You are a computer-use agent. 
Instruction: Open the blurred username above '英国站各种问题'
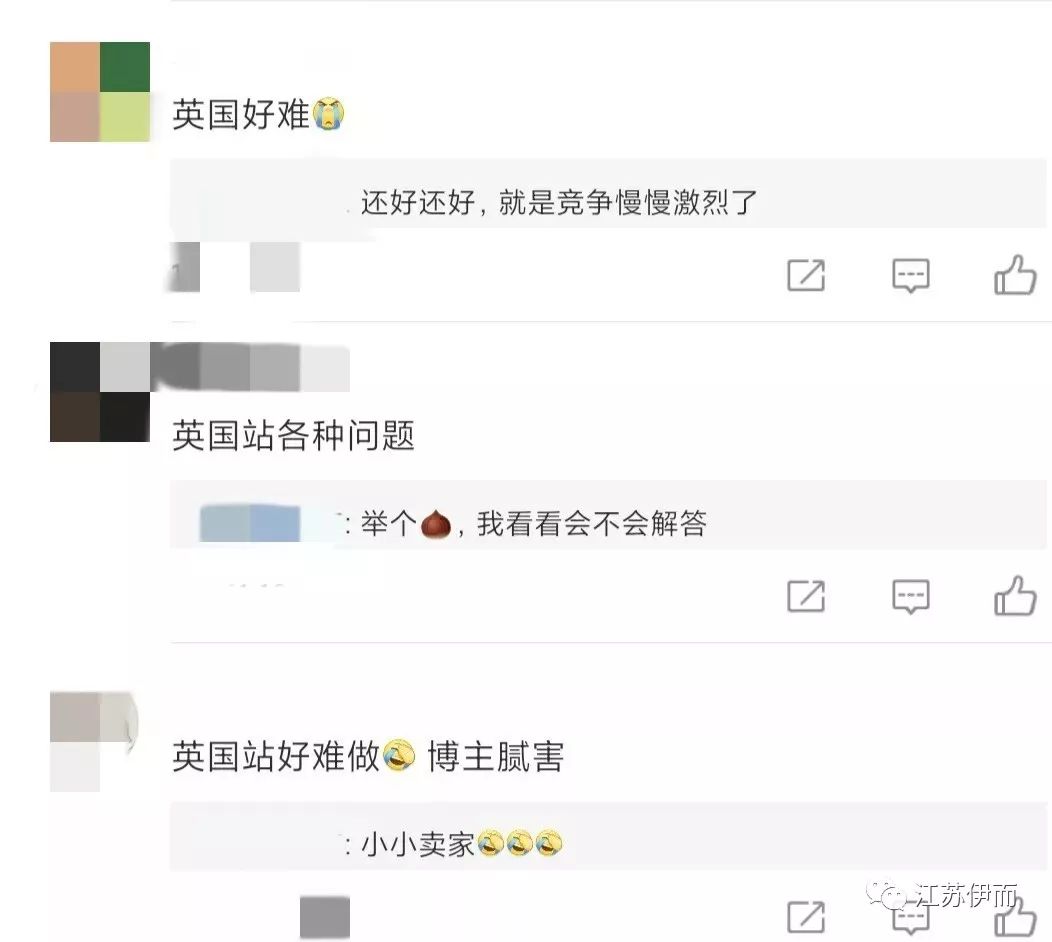[x=250, y=367]
